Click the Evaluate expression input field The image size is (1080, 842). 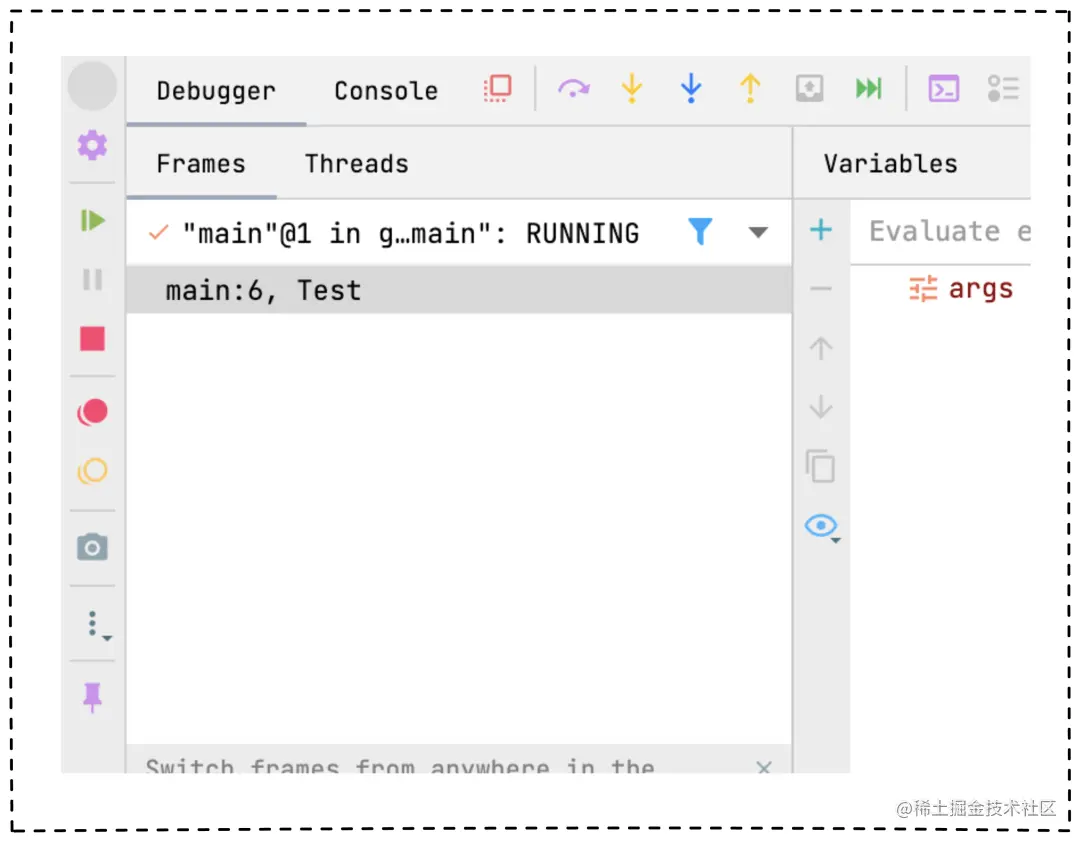(x=940, y=232)
